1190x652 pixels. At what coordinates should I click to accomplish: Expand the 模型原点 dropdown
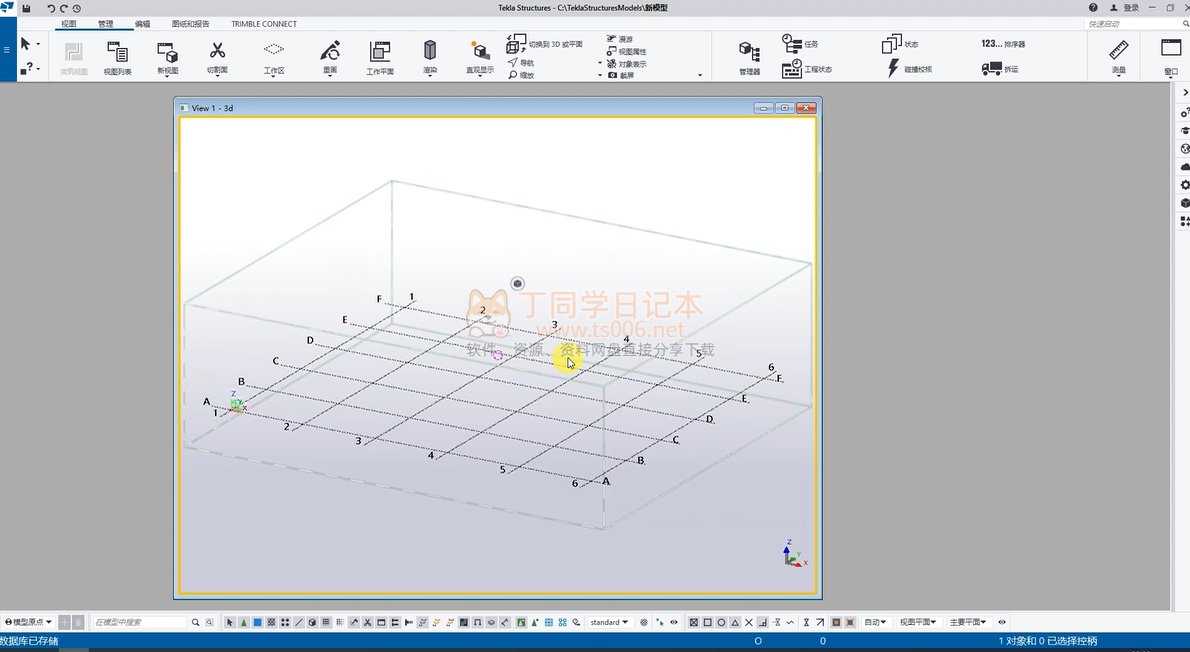28,622
